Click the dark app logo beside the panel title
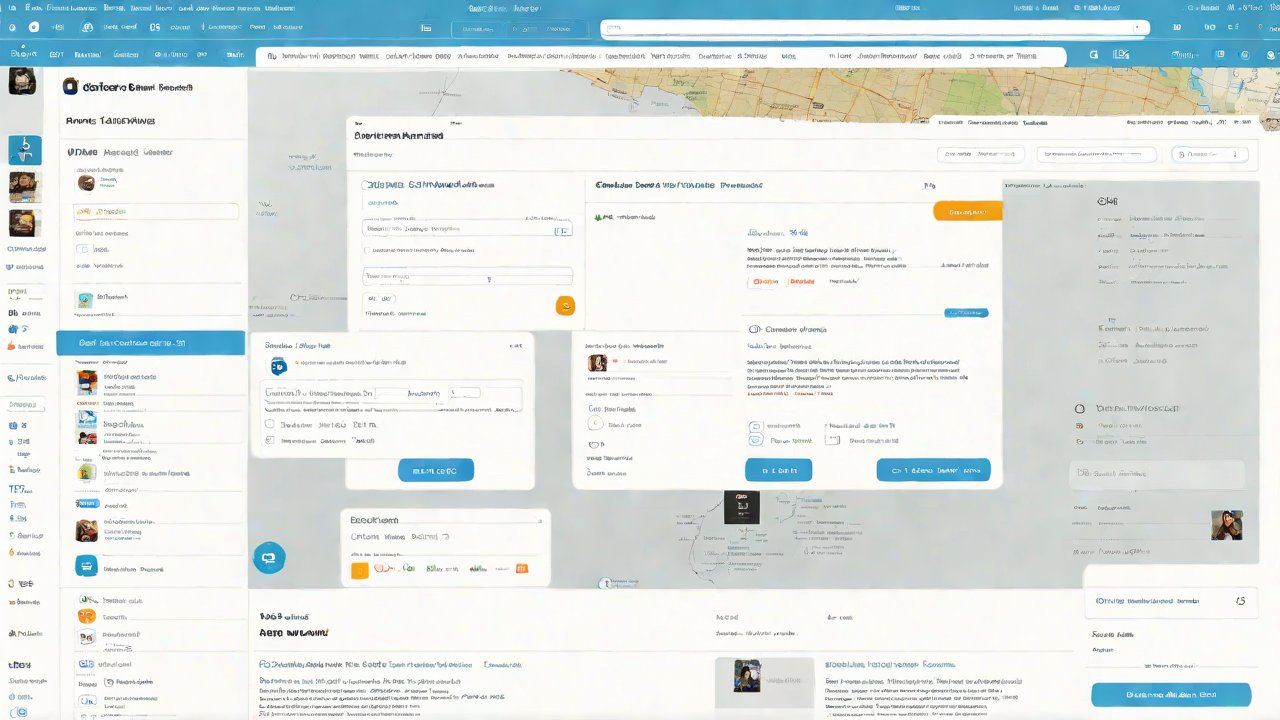 point(70,87)
